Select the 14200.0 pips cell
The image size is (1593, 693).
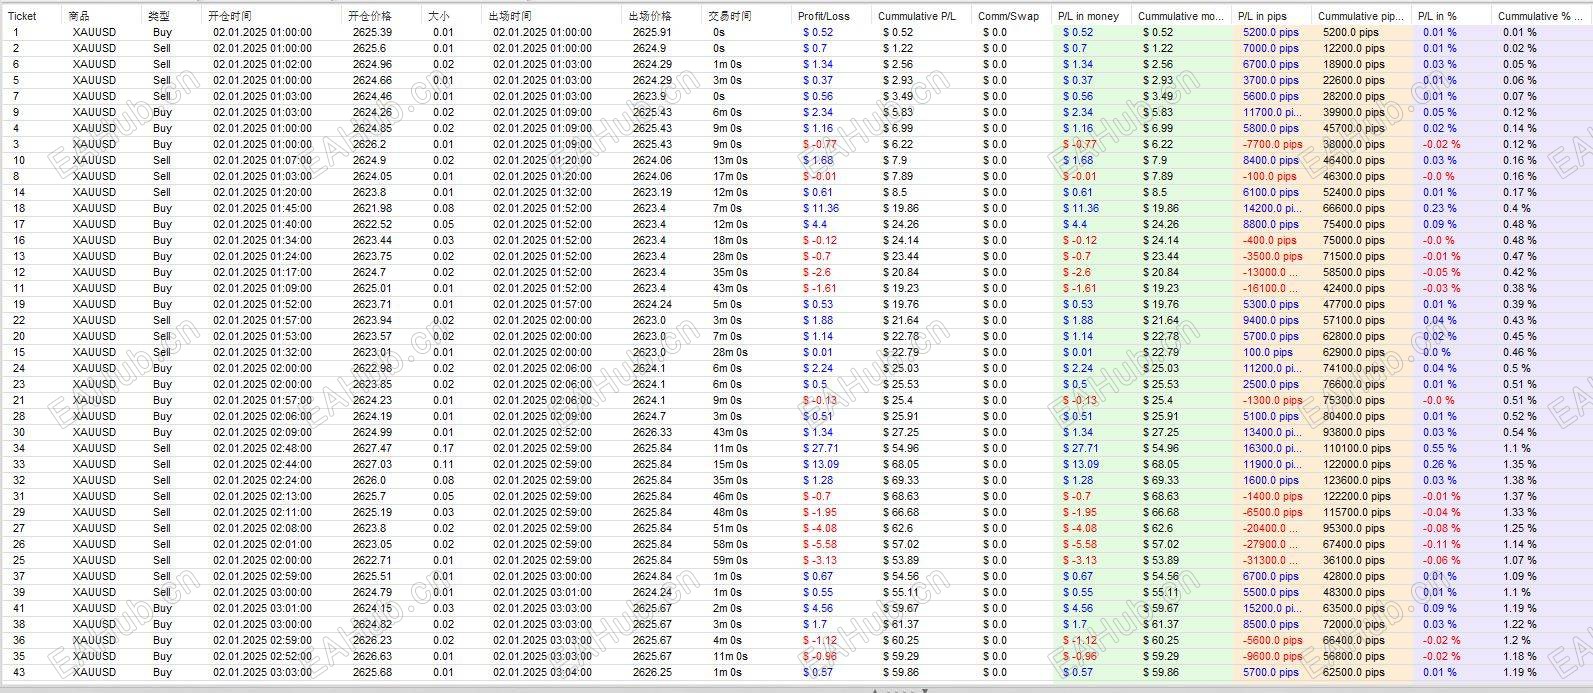click(x=1271, y=208)
